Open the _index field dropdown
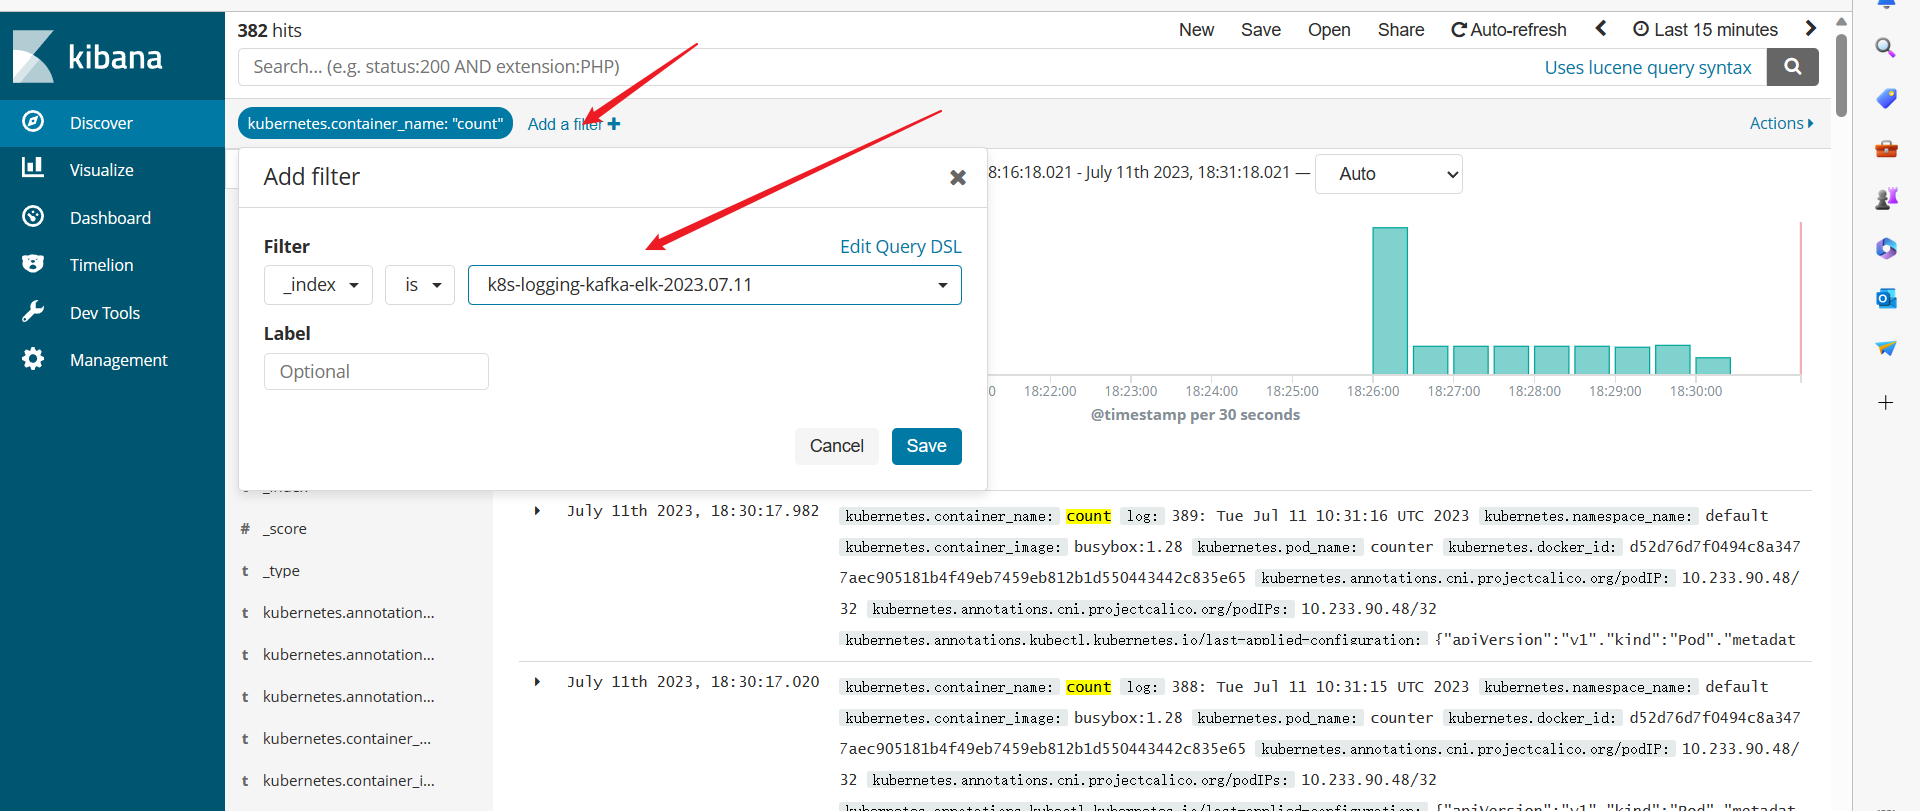1920x811 pixels. pos(318,285)
